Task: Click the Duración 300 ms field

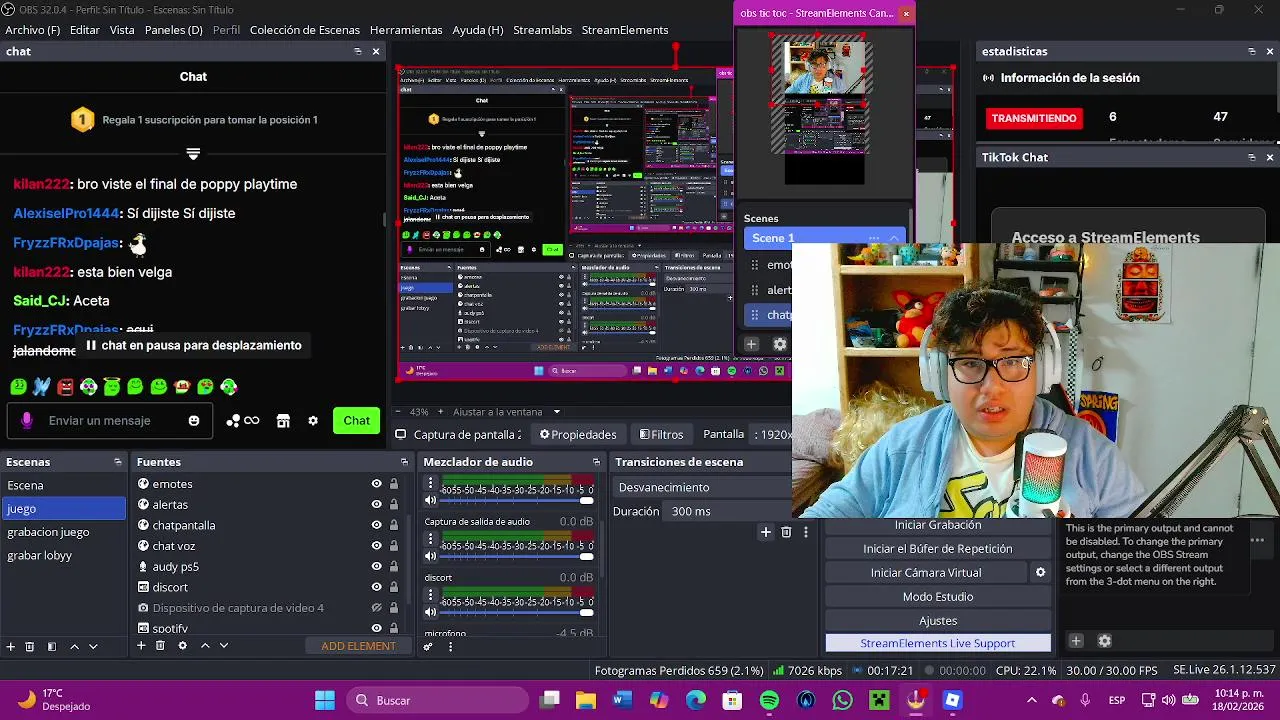Action: 728,511
